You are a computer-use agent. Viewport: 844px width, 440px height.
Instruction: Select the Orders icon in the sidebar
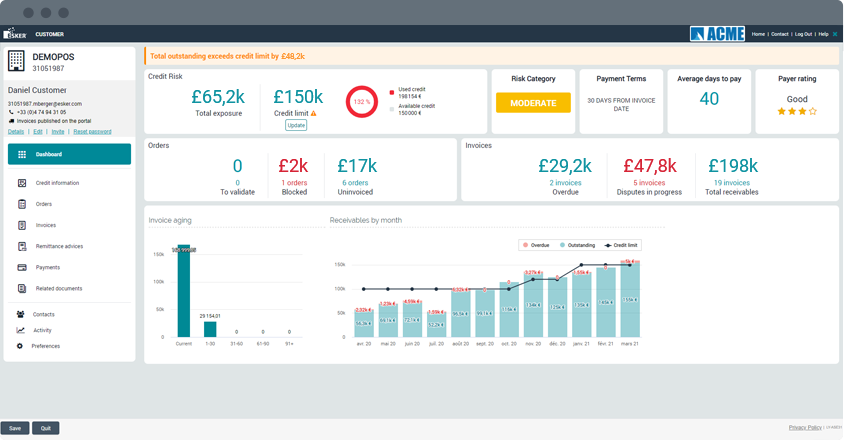coord(22,204)
